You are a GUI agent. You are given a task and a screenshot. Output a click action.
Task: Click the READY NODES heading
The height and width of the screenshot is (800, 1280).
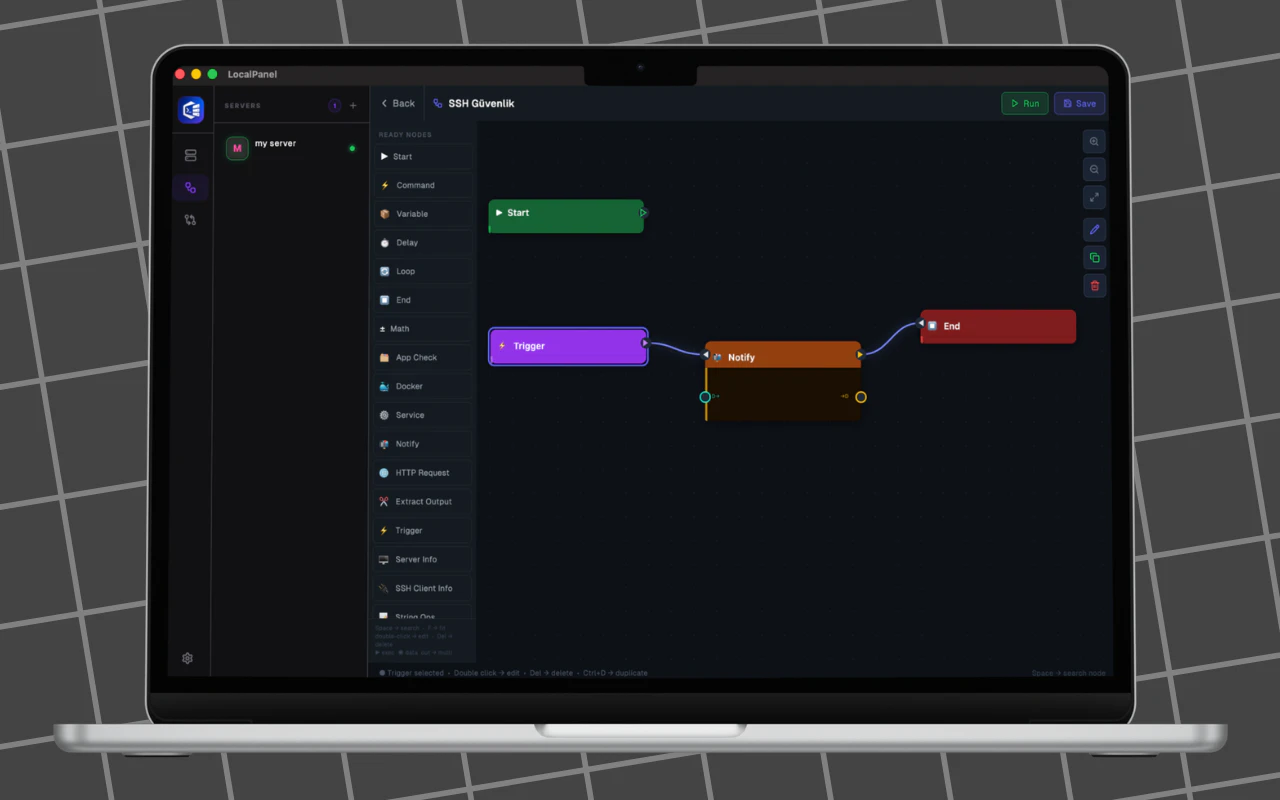(405, 135)
